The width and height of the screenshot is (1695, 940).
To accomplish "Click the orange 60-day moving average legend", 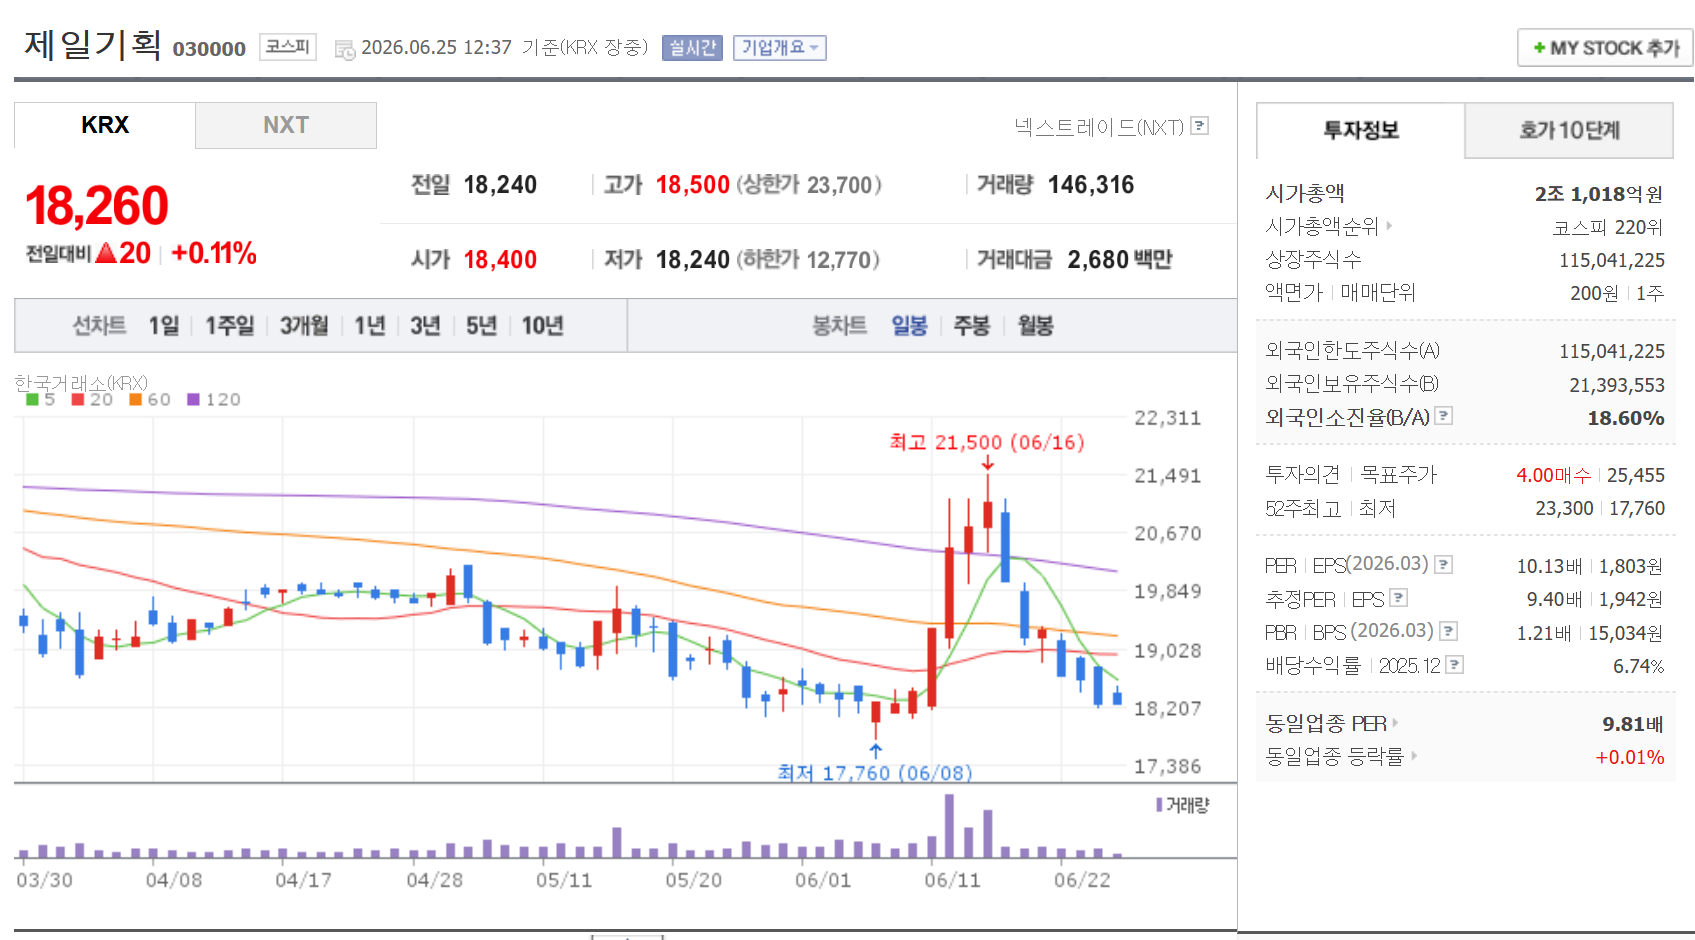I will point(150,399).
